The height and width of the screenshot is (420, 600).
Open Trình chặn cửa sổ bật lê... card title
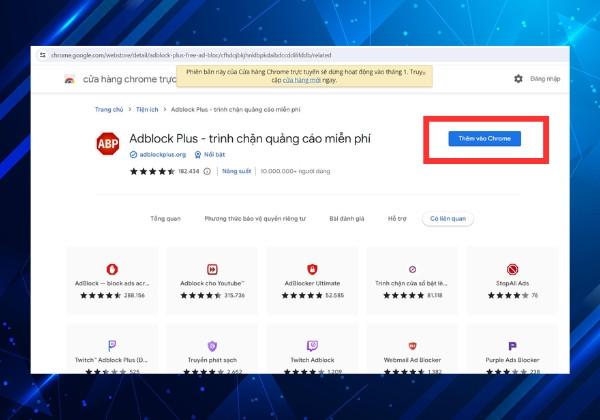411,283
